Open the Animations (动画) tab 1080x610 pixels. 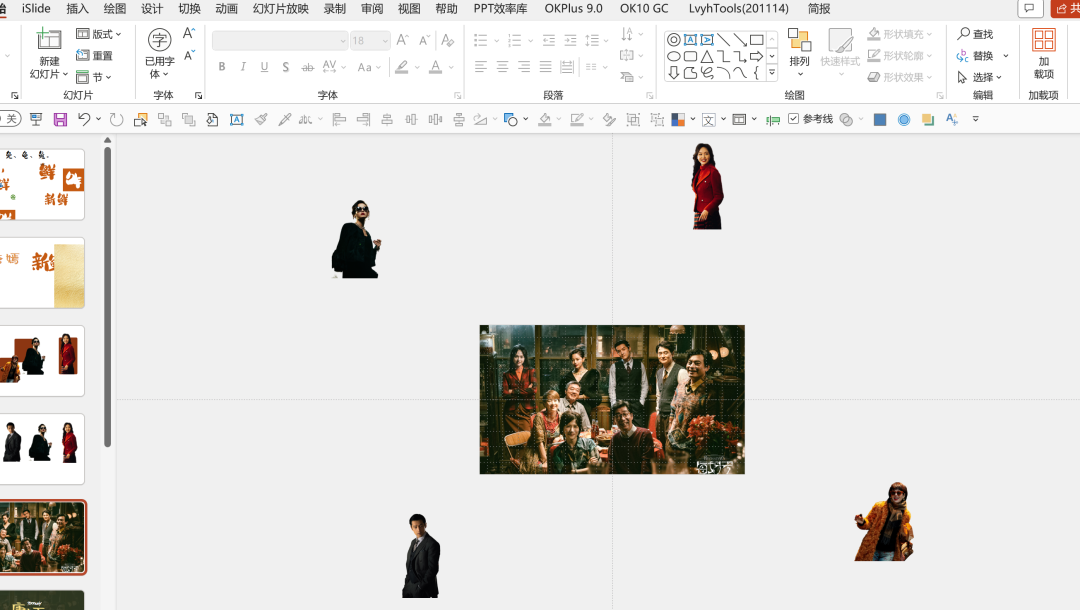(226, 9)
